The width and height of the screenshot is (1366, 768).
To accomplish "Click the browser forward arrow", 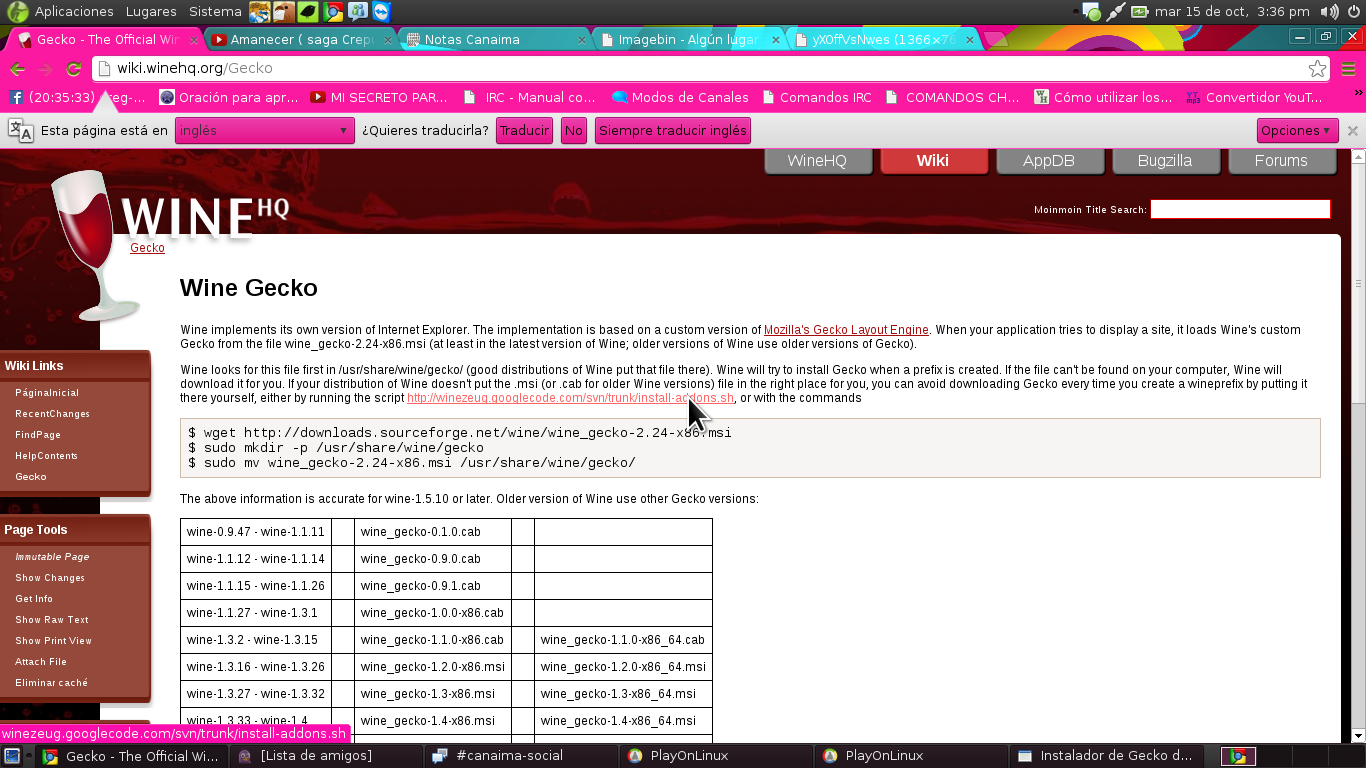I will [45, 69].
